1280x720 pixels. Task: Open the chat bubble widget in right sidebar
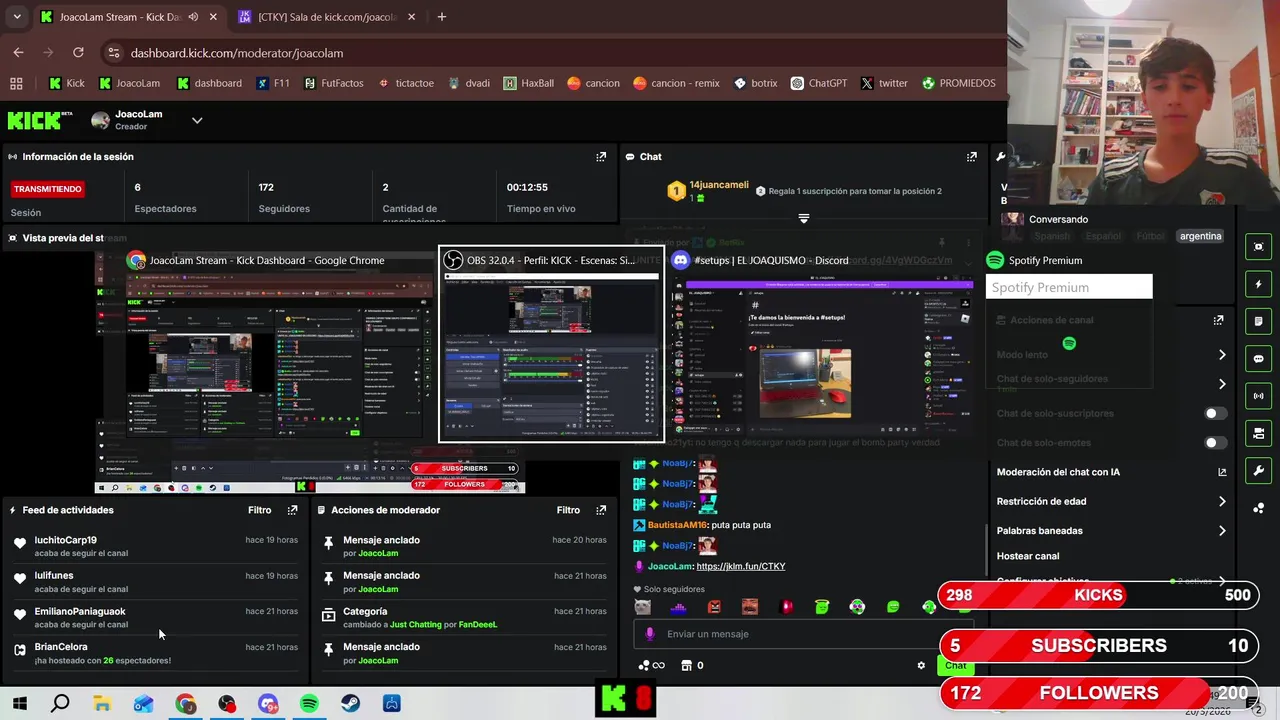[x=1258, y=359]
